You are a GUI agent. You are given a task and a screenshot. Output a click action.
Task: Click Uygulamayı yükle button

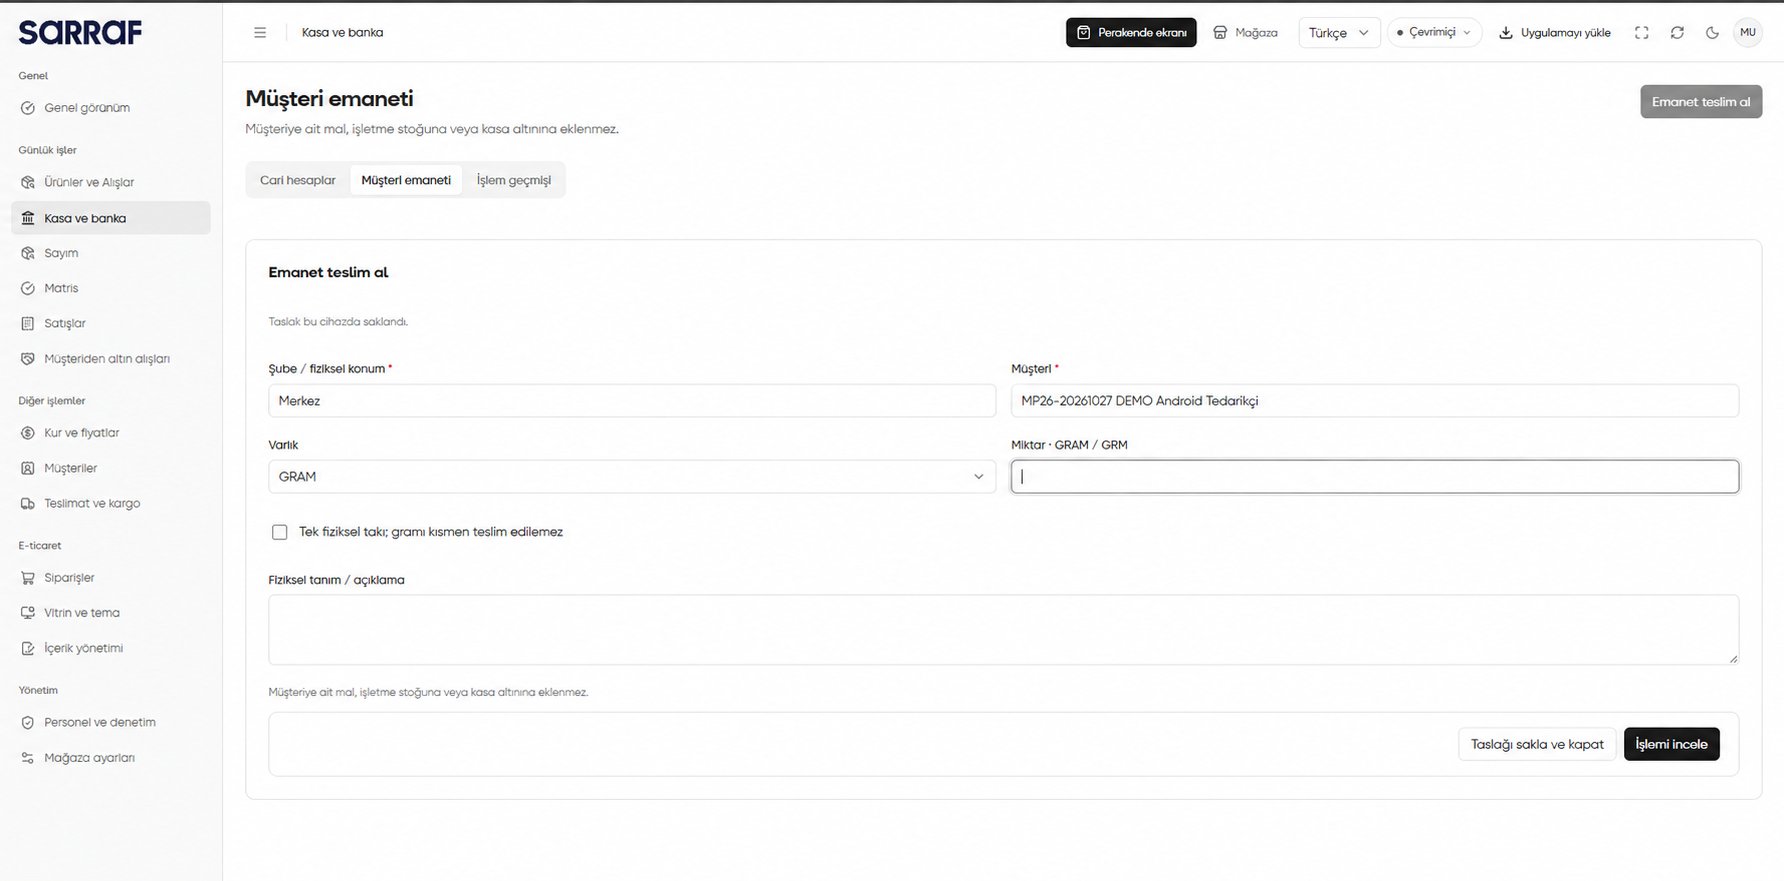[1555, 33]
